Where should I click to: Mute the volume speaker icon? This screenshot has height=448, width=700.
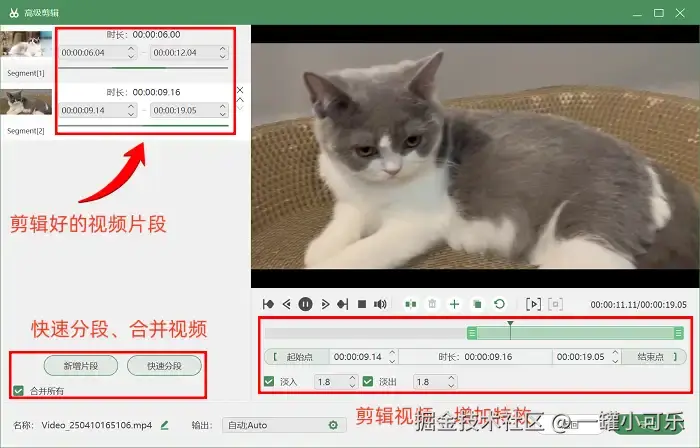pyautogui.click(x=380, y=304)
